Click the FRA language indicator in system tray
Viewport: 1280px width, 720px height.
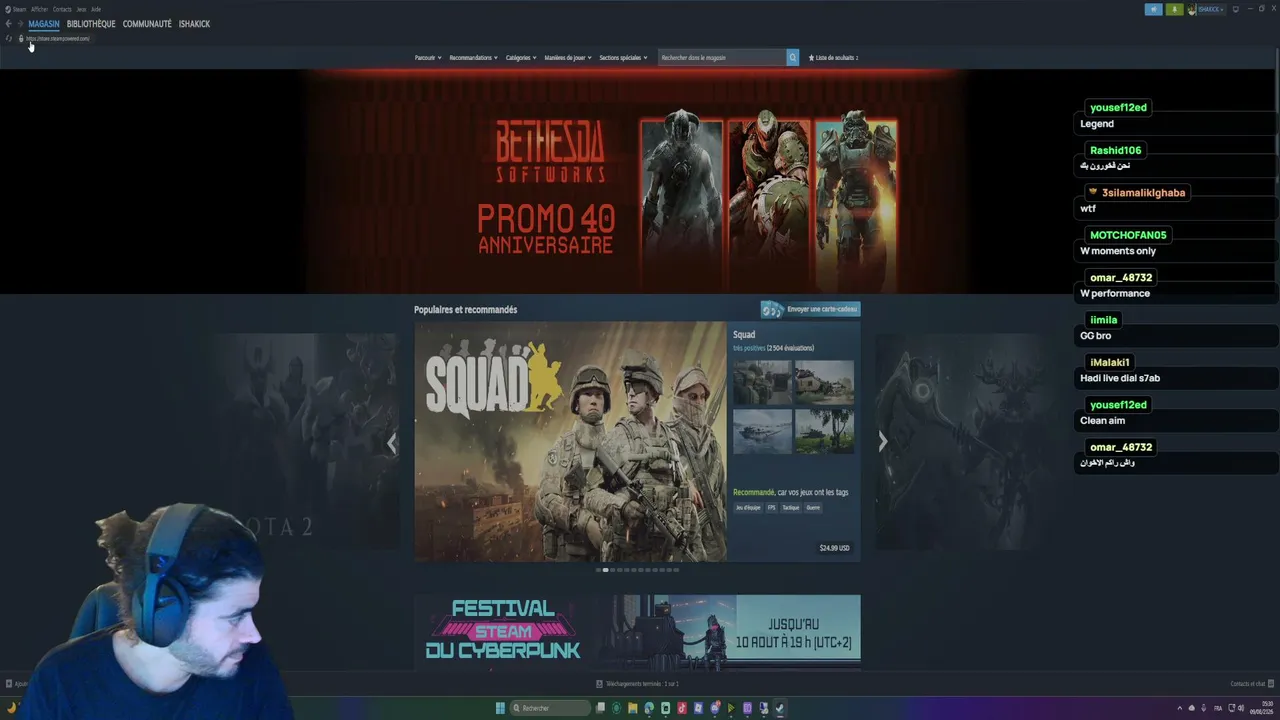click(x=1218, y=708)
